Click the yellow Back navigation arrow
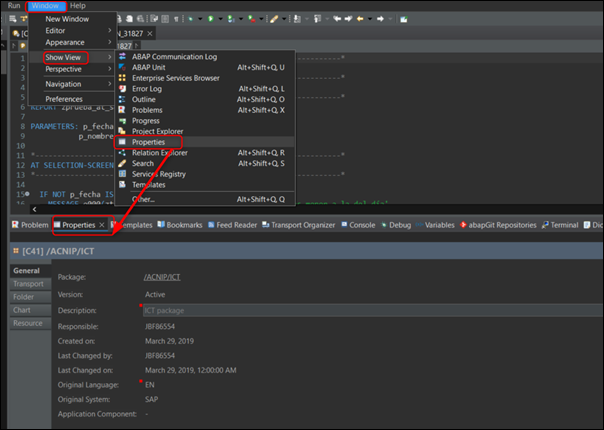604x430 pixels. [360, 18]
